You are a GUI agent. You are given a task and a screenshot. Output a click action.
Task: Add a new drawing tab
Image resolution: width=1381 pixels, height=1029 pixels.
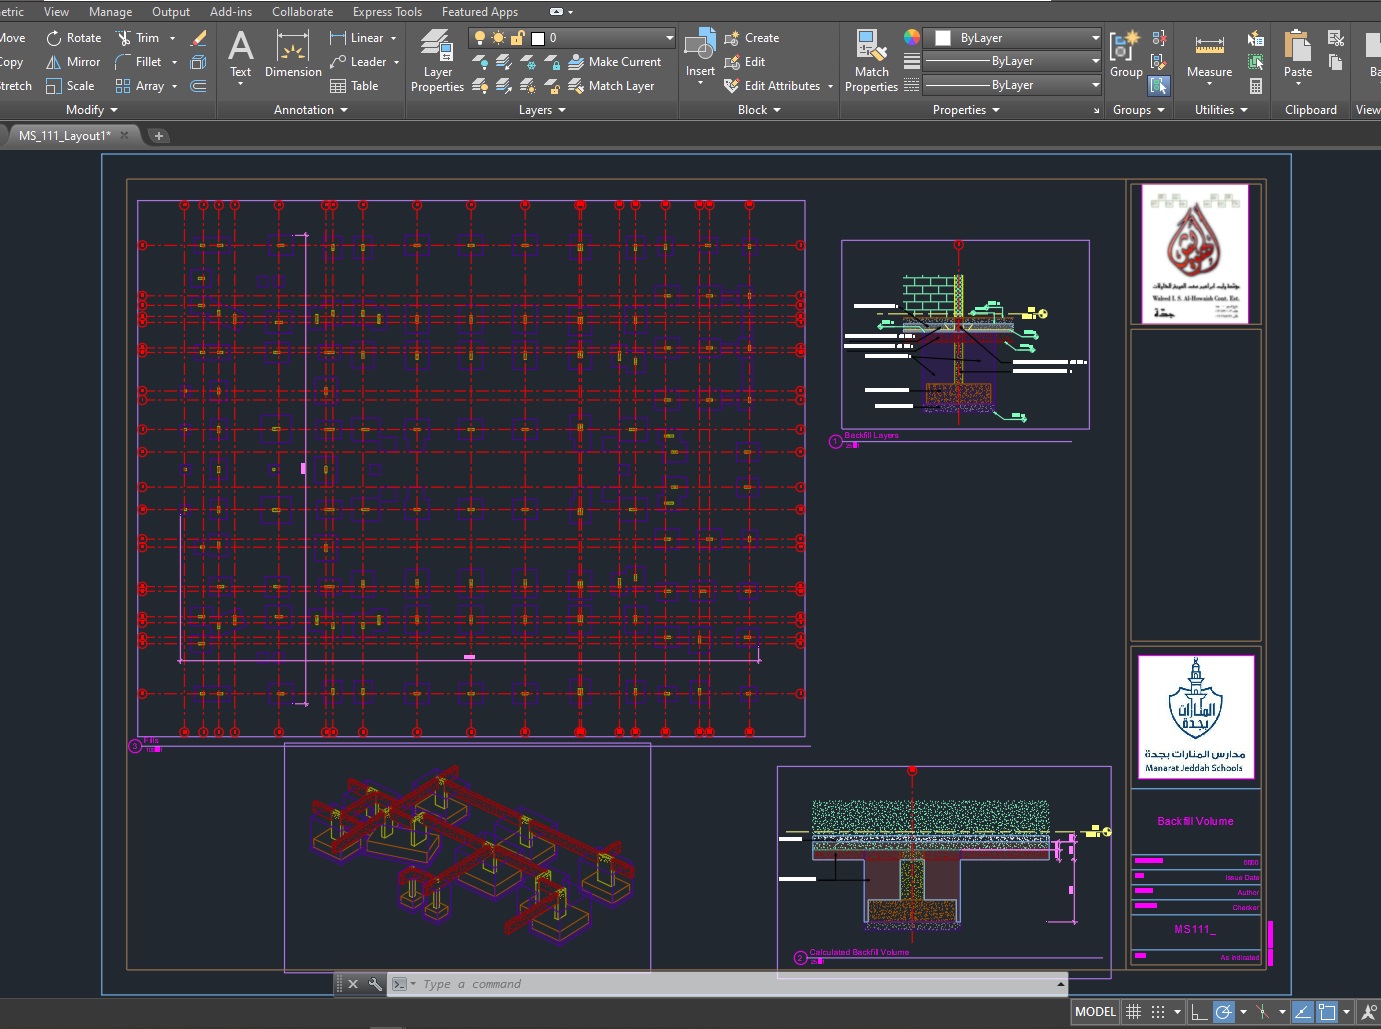click(158, 136)
